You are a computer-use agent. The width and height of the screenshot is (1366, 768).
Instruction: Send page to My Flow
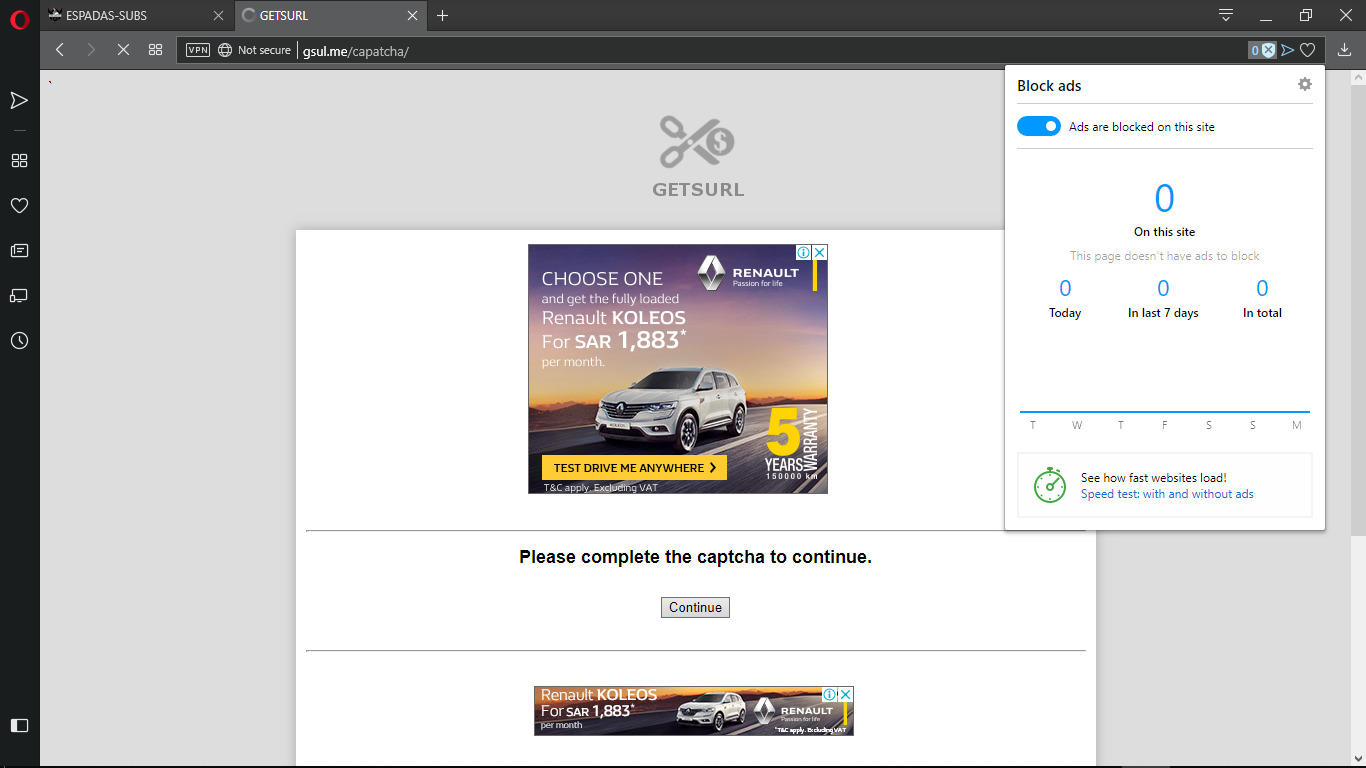click(1288, 50)
